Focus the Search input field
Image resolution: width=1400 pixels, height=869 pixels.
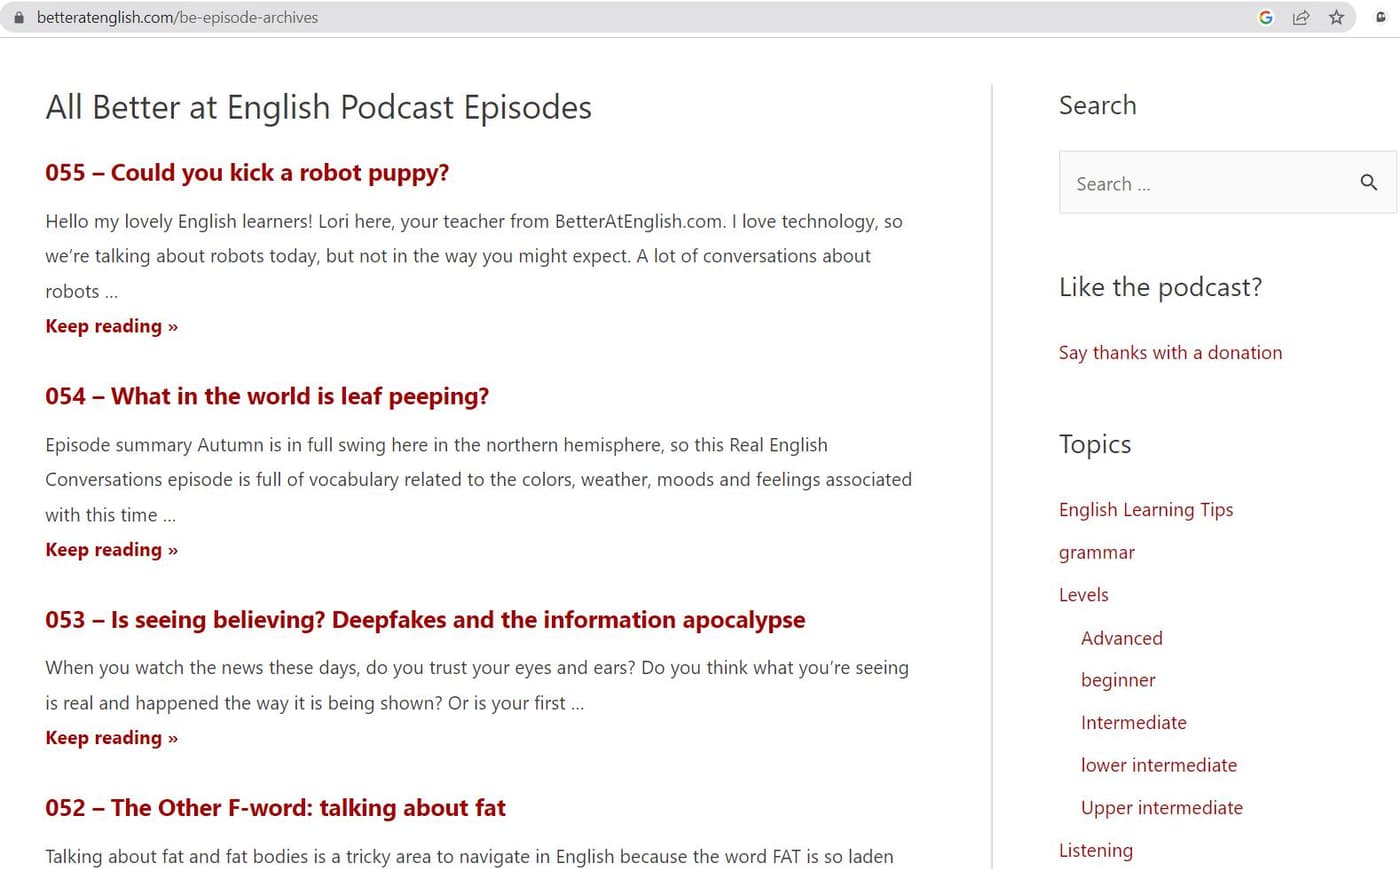1227,182
